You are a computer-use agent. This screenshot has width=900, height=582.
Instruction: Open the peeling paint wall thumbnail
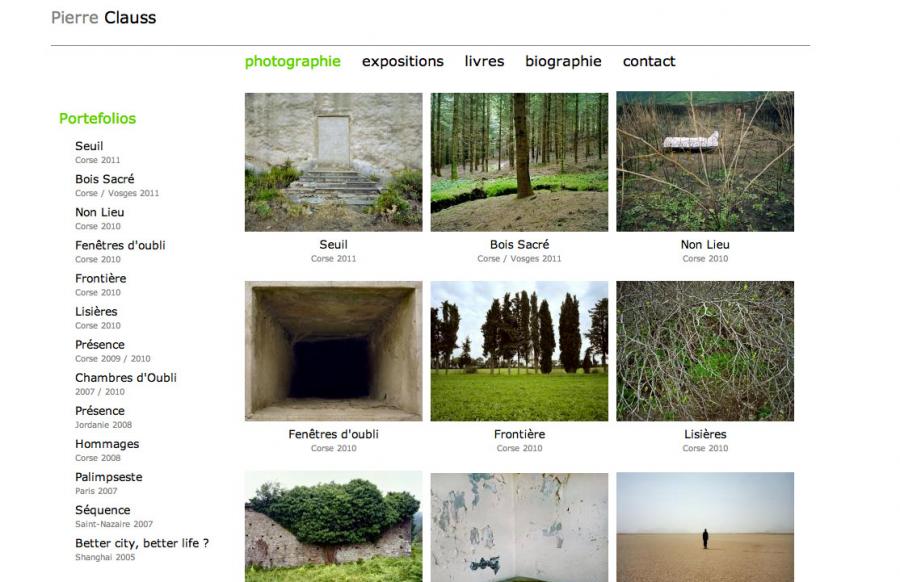[x=519, y=527]
